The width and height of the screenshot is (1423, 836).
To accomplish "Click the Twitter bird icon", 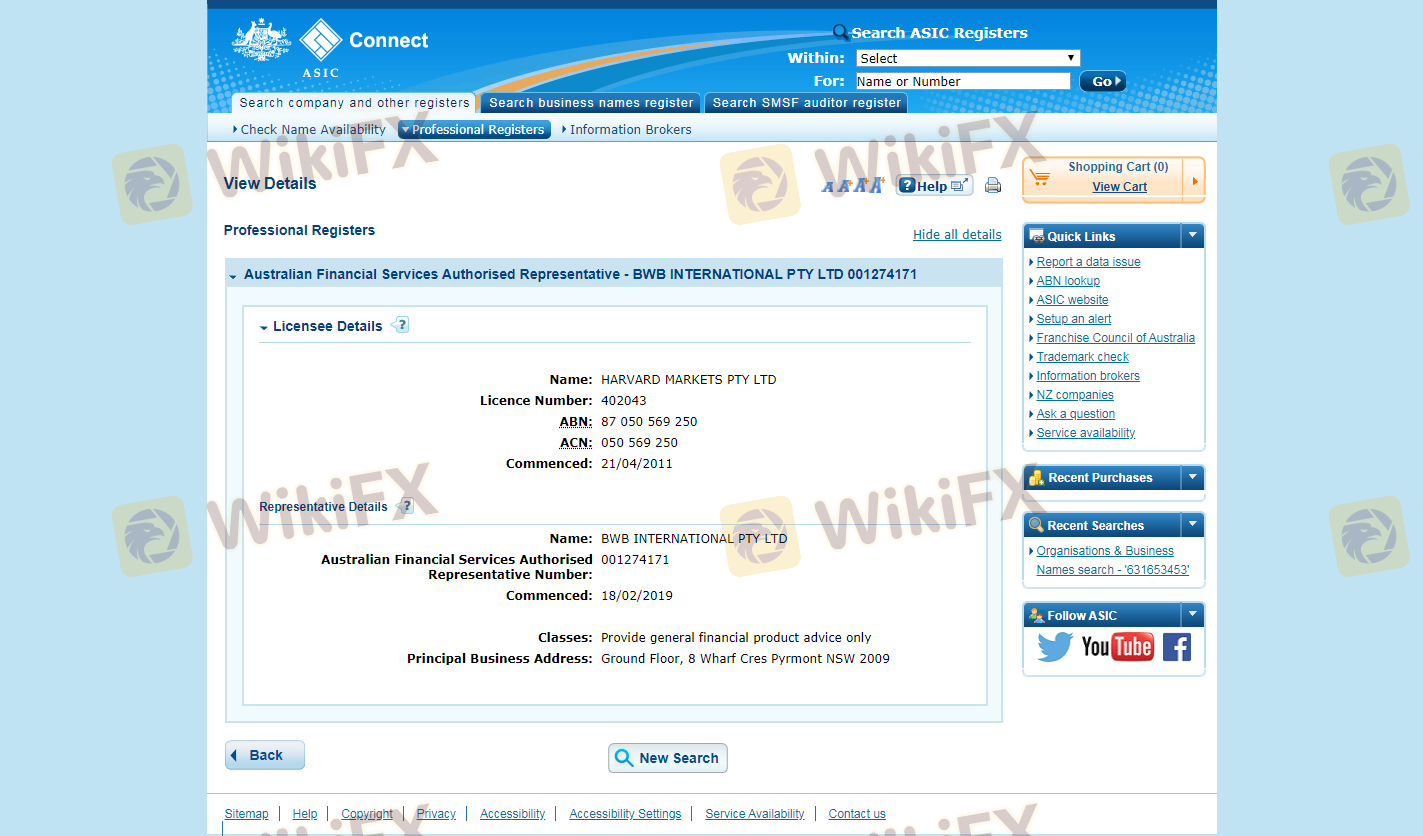I will (x=1054, y=647).
